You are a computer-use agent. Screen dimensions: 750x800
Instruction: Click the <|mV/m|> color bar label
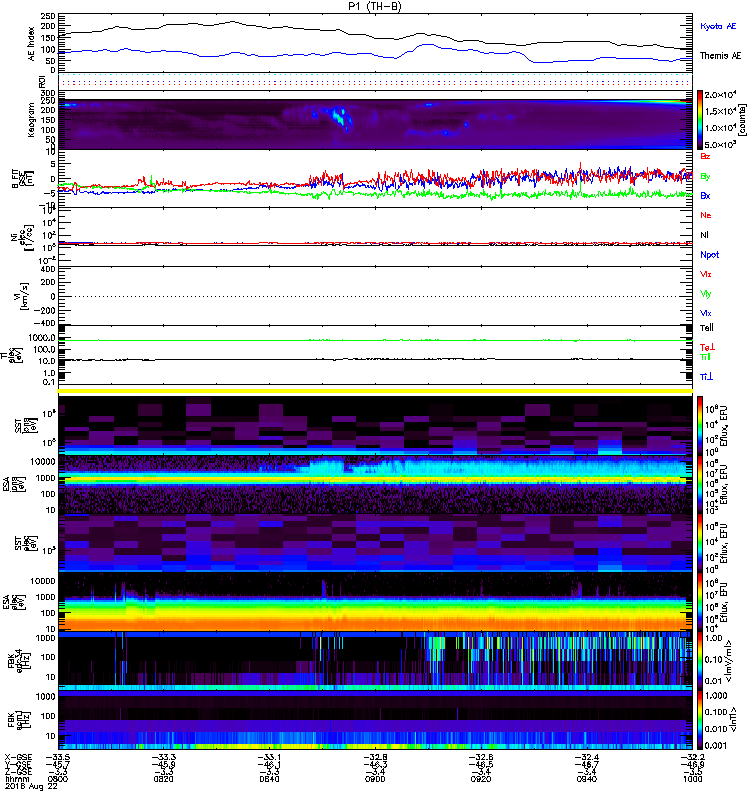[x=730, y=661]
